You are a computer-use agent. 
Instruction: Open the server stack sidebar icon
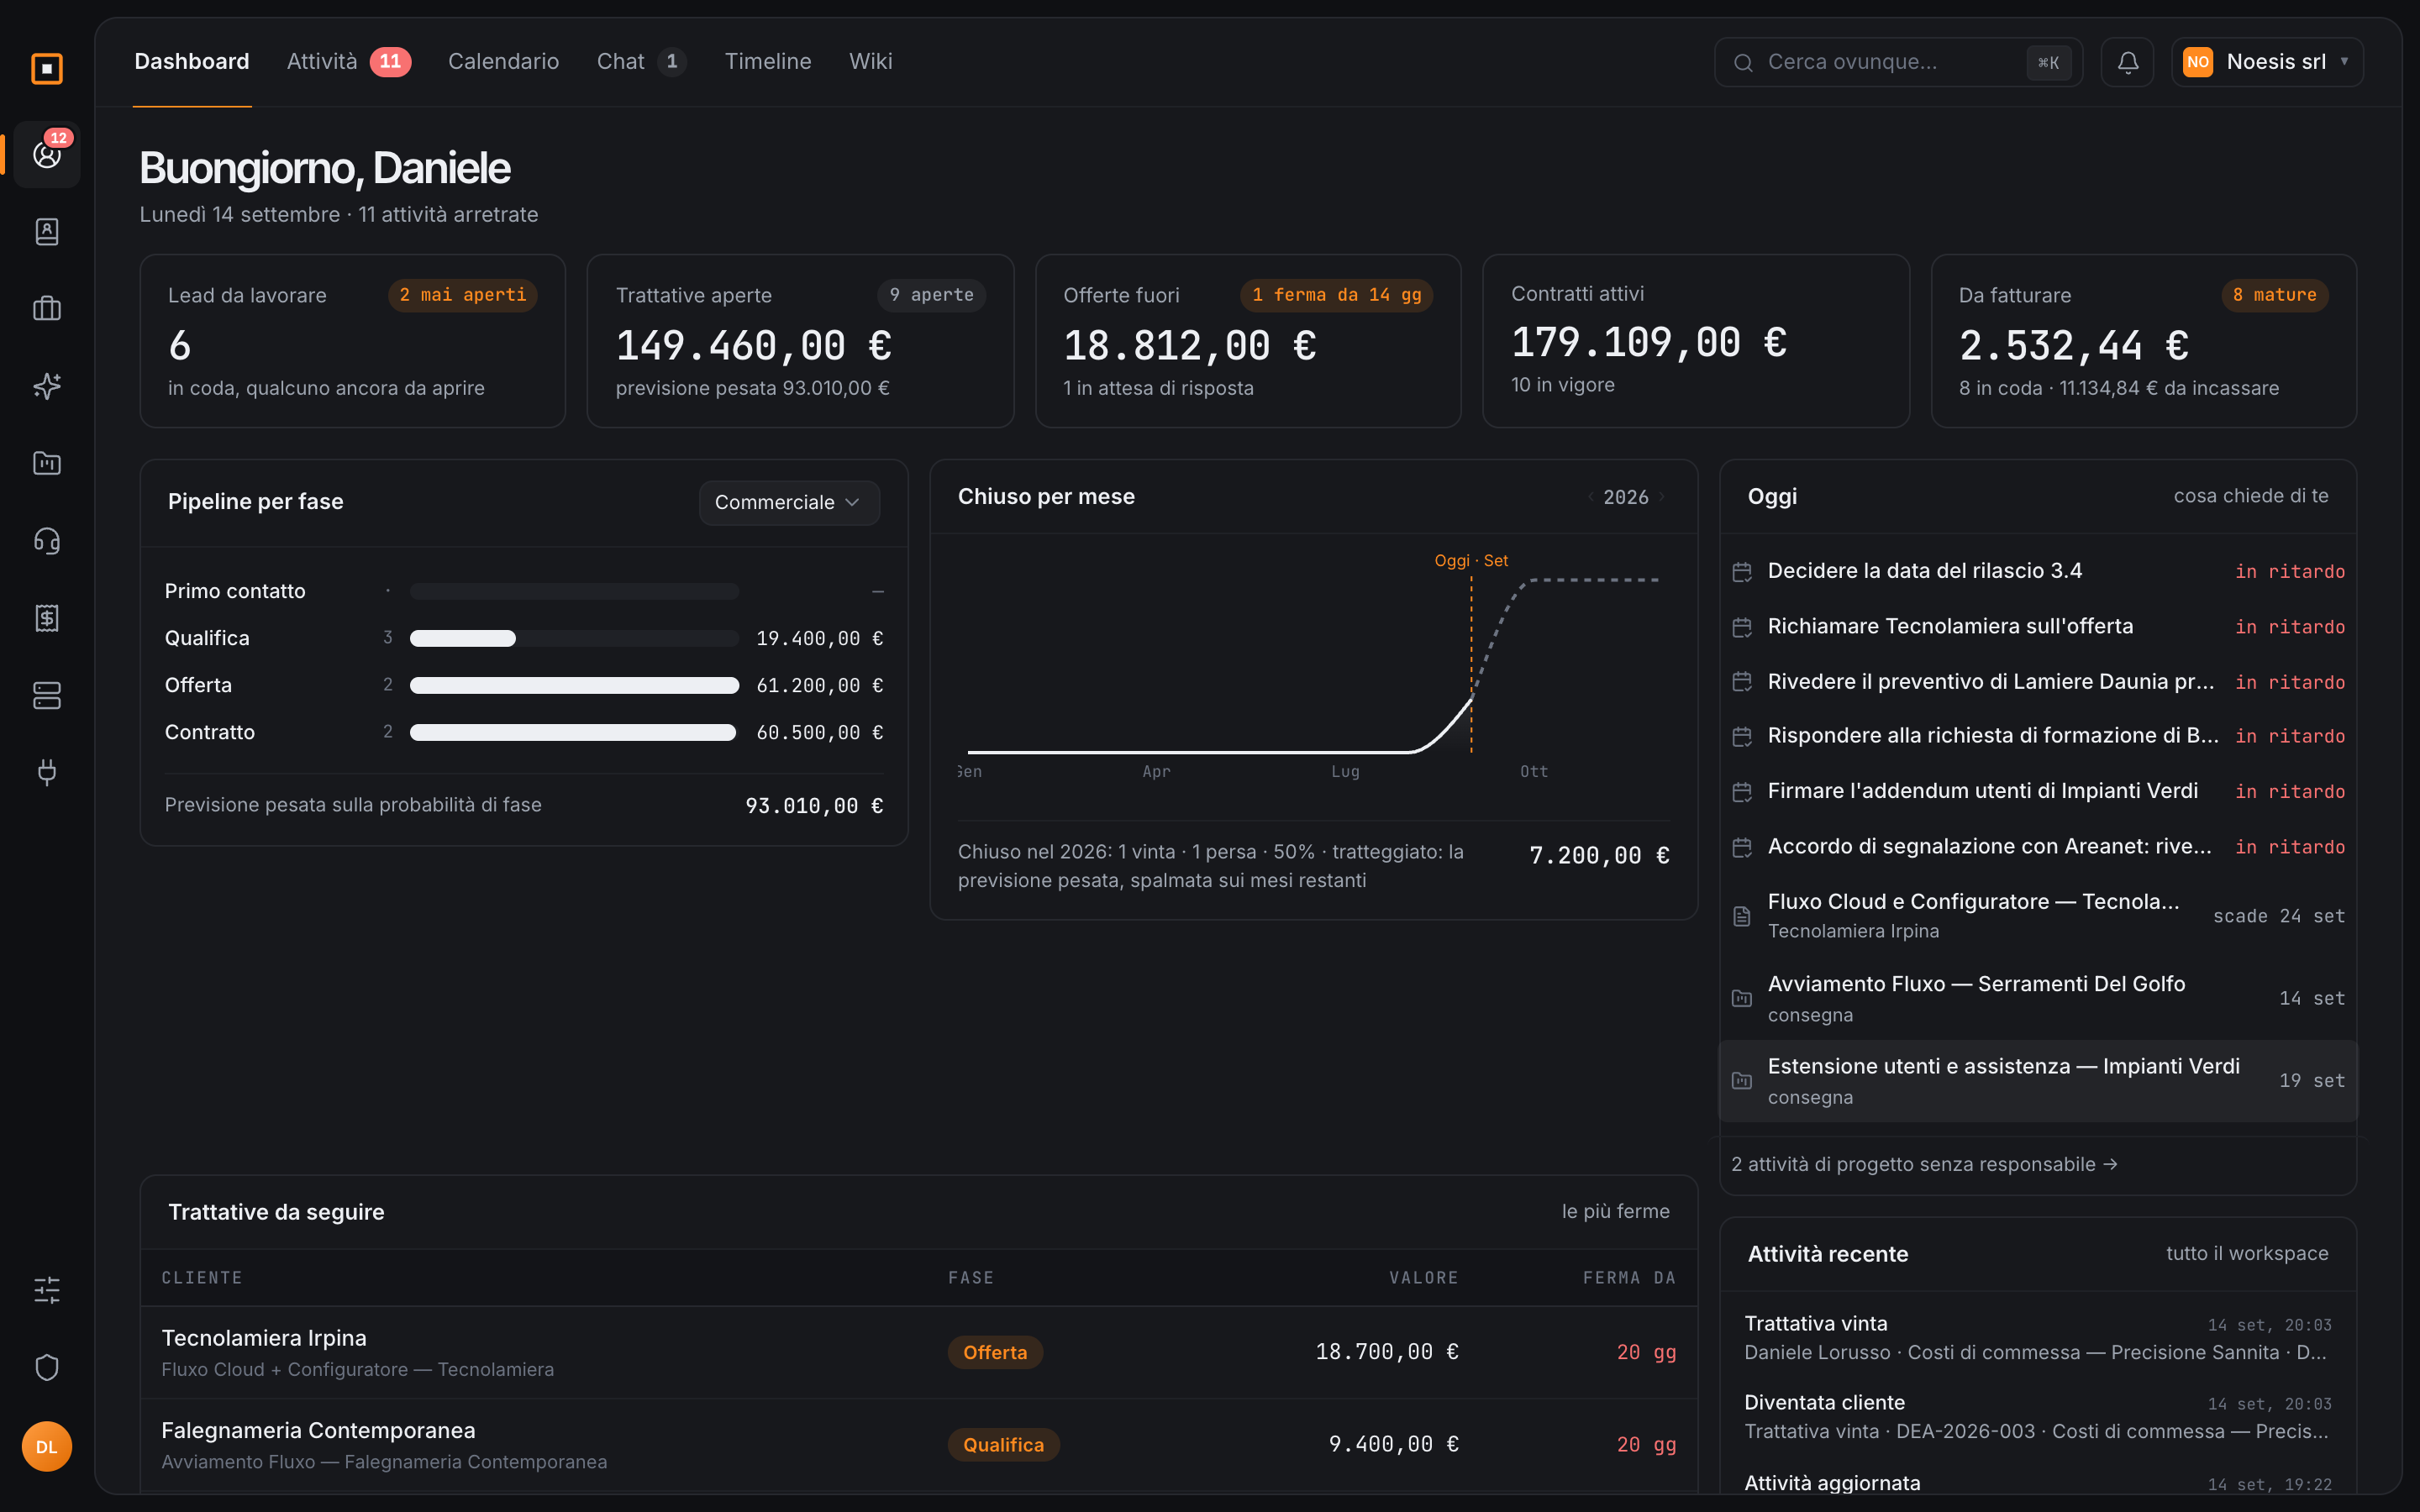(x=47, y=695)
